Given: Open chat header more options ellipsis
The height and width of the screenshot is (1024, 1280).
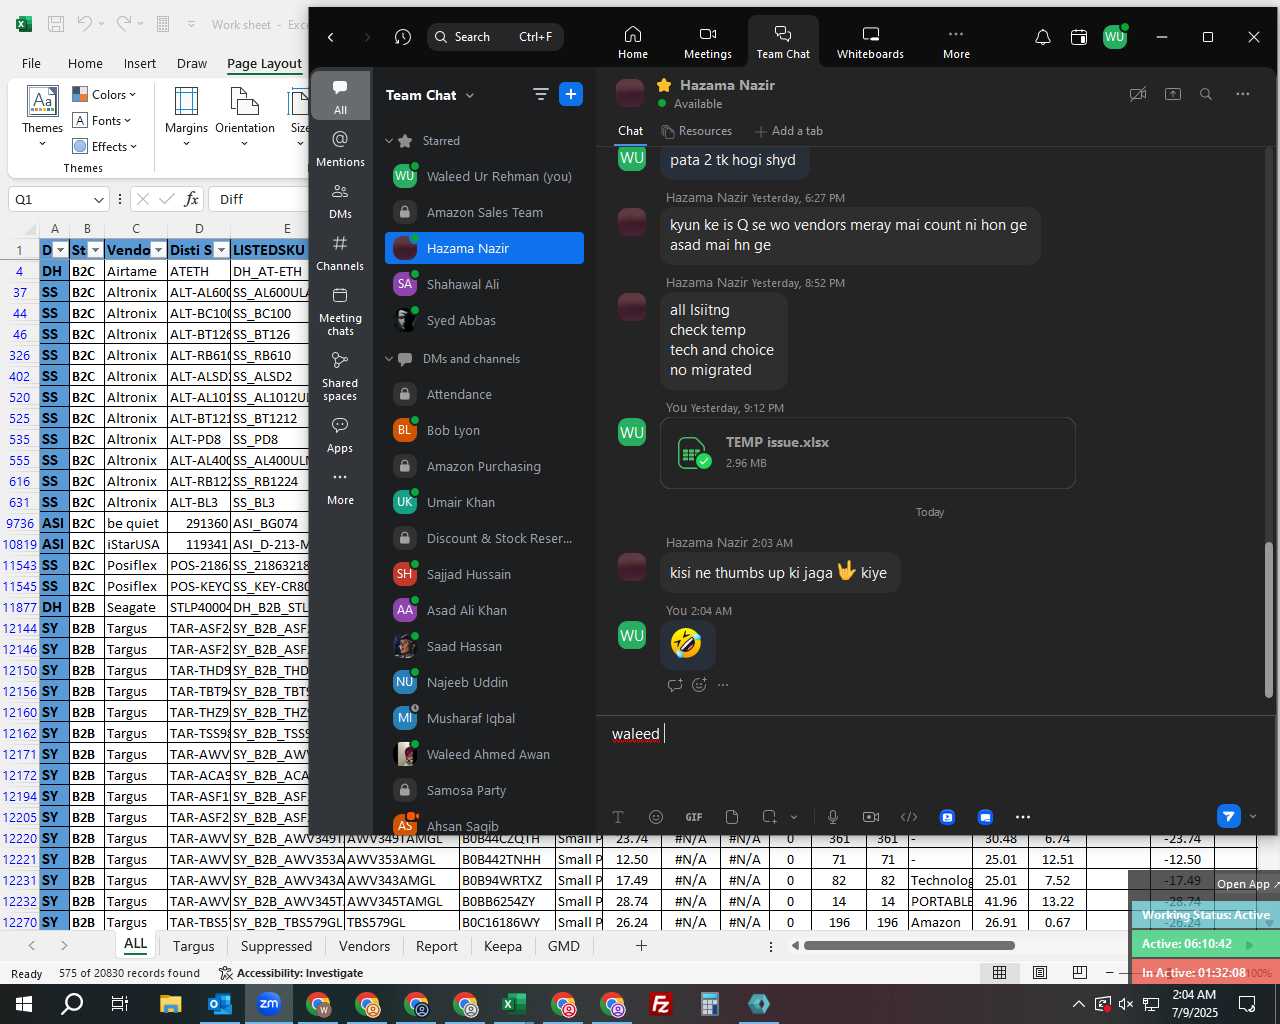Looking at the screenshot, I should pyautogui.click(x=1243, y=94).
